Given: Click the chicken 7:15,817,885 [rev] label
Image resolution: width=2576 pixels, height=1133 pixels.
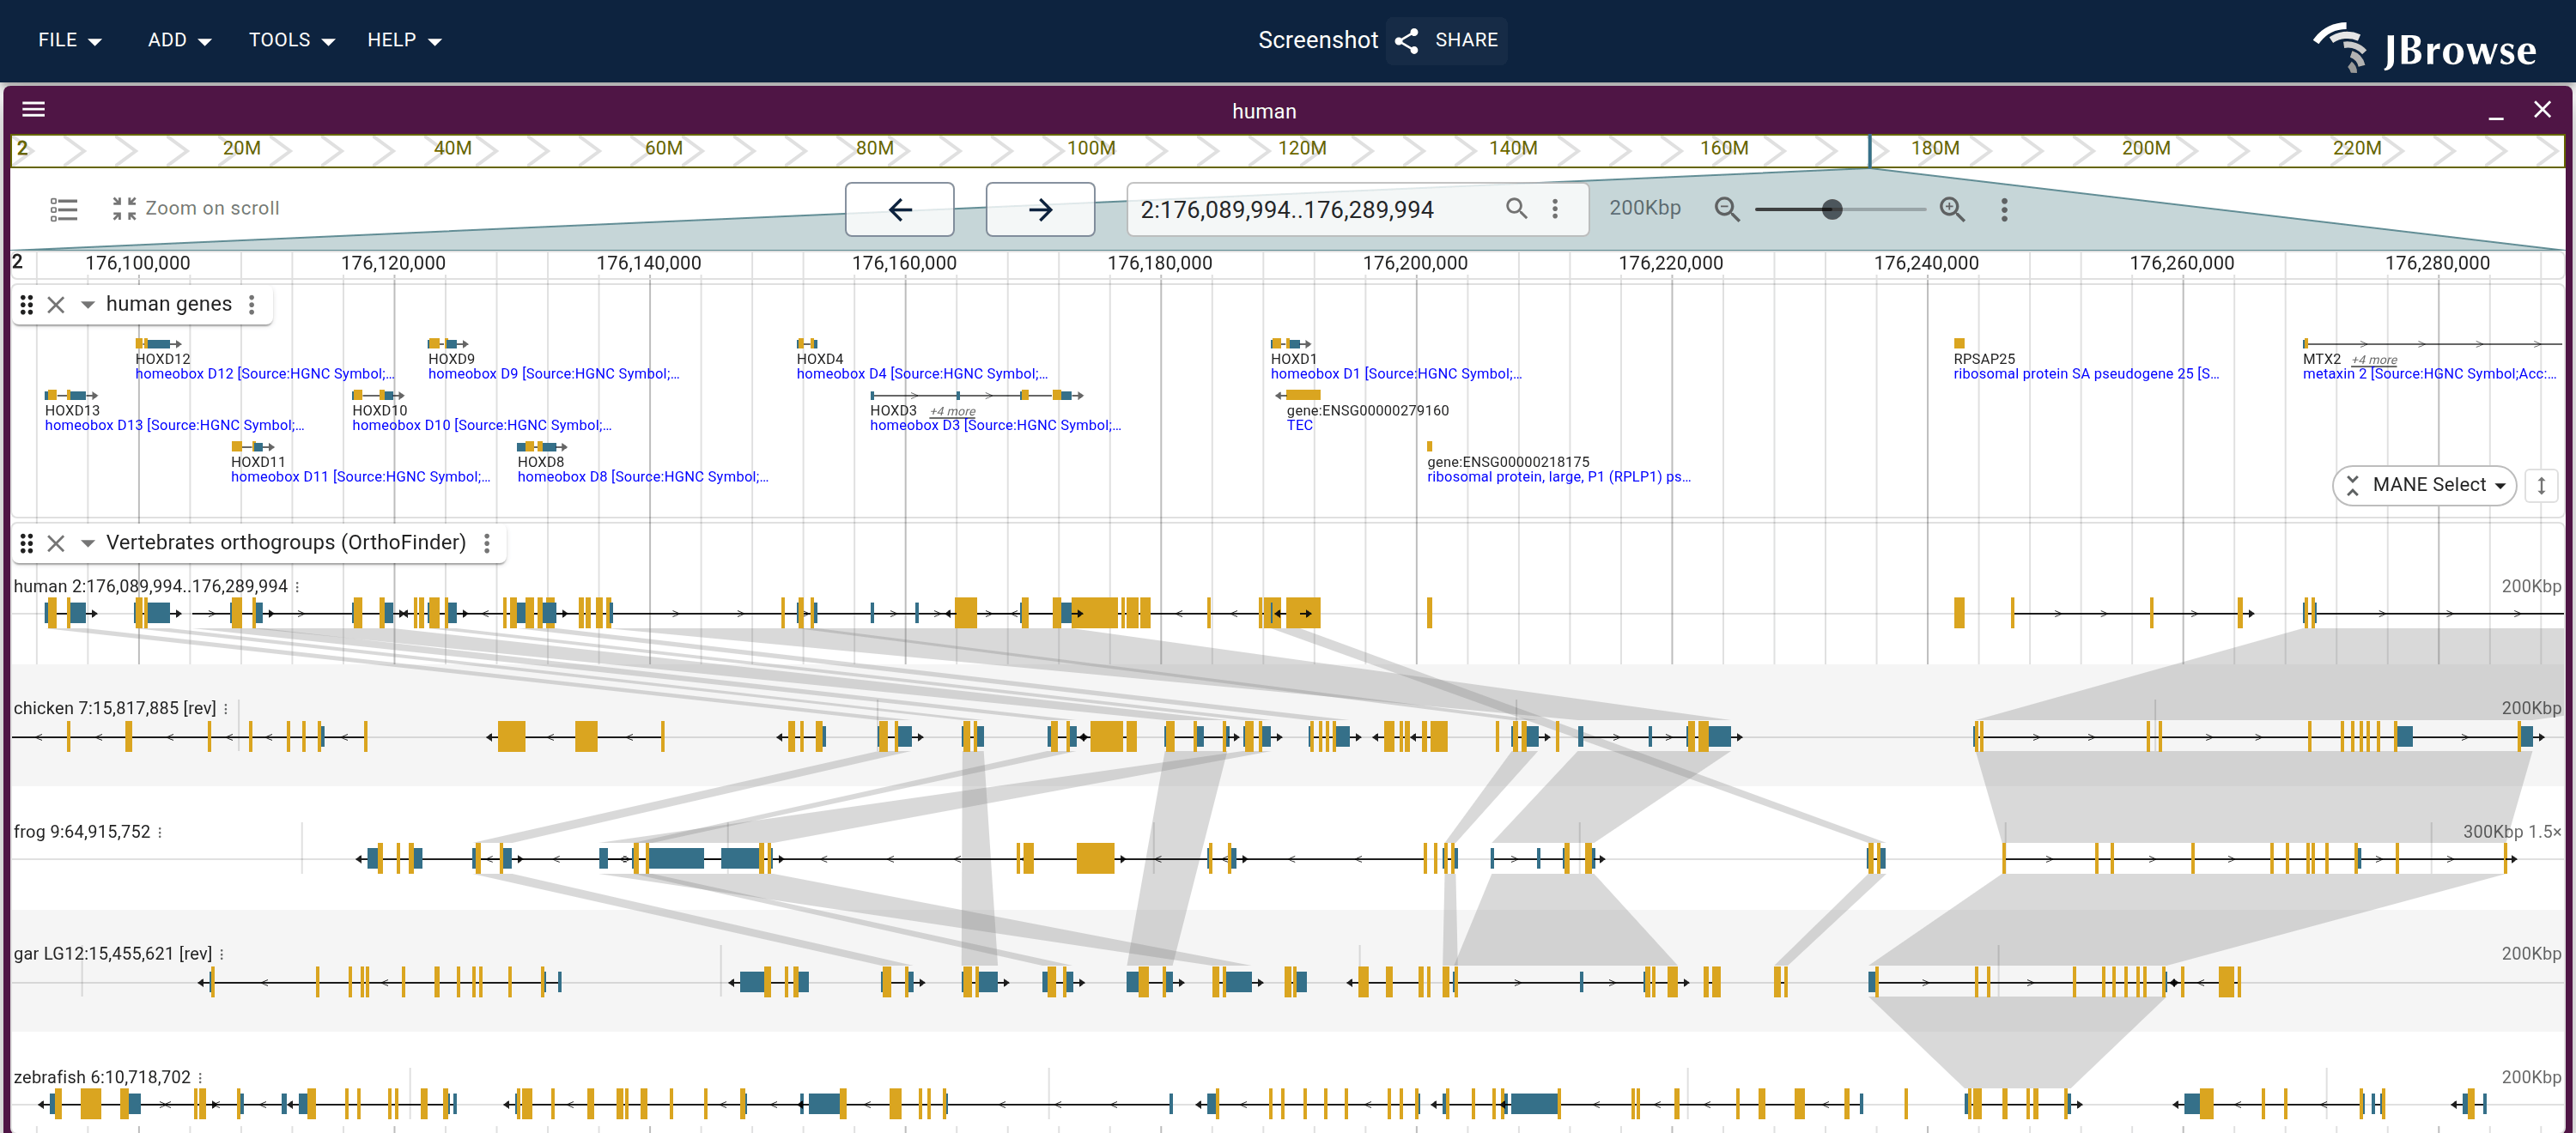Looking at the screenshot, I should pyautogui.click(x=114, y=709).
